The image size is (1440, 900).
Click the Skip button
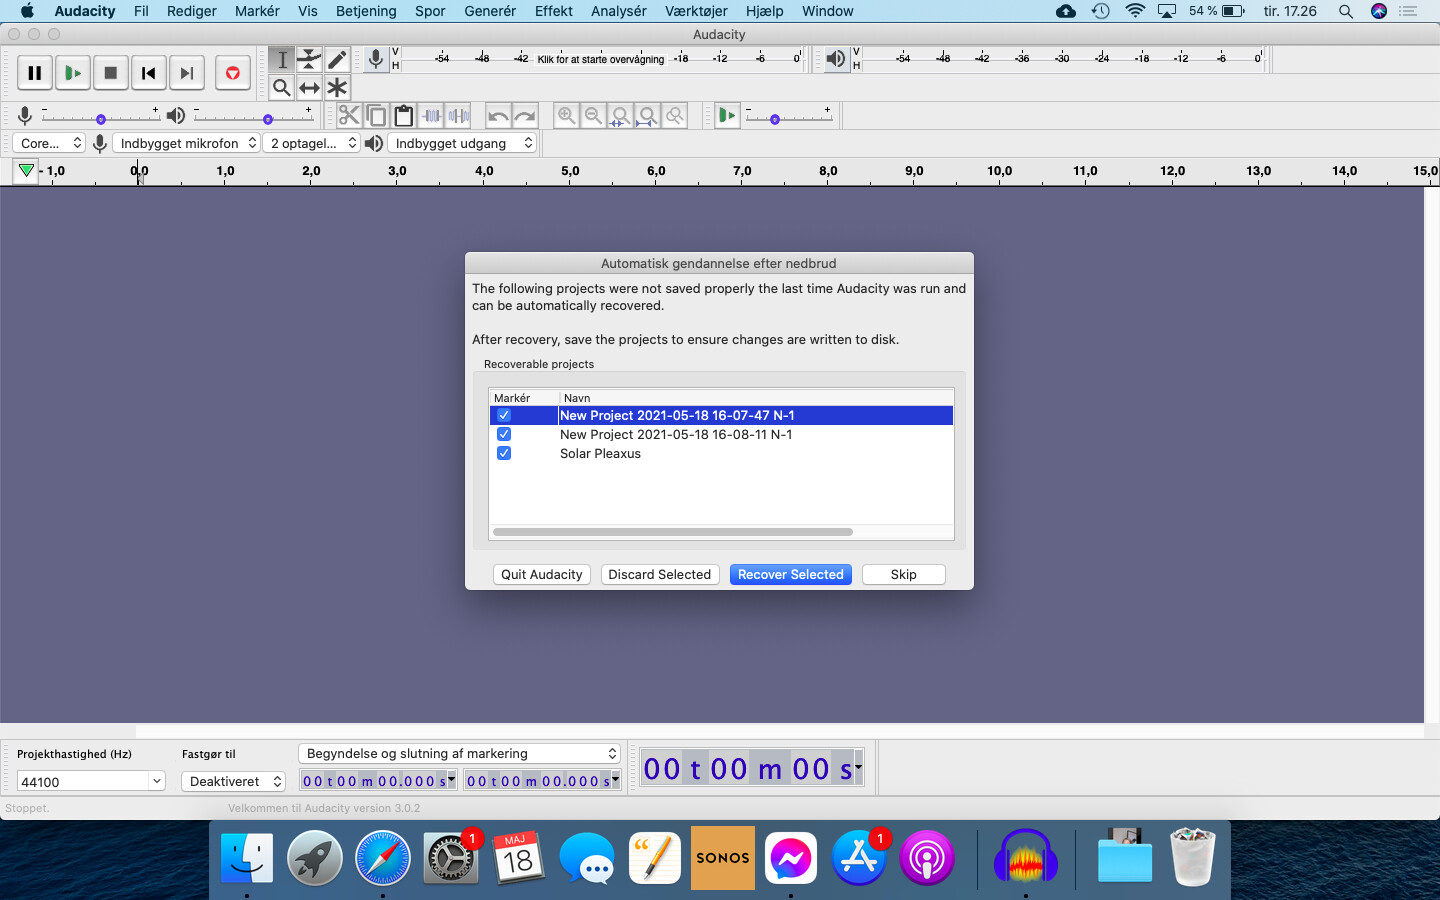904,574
